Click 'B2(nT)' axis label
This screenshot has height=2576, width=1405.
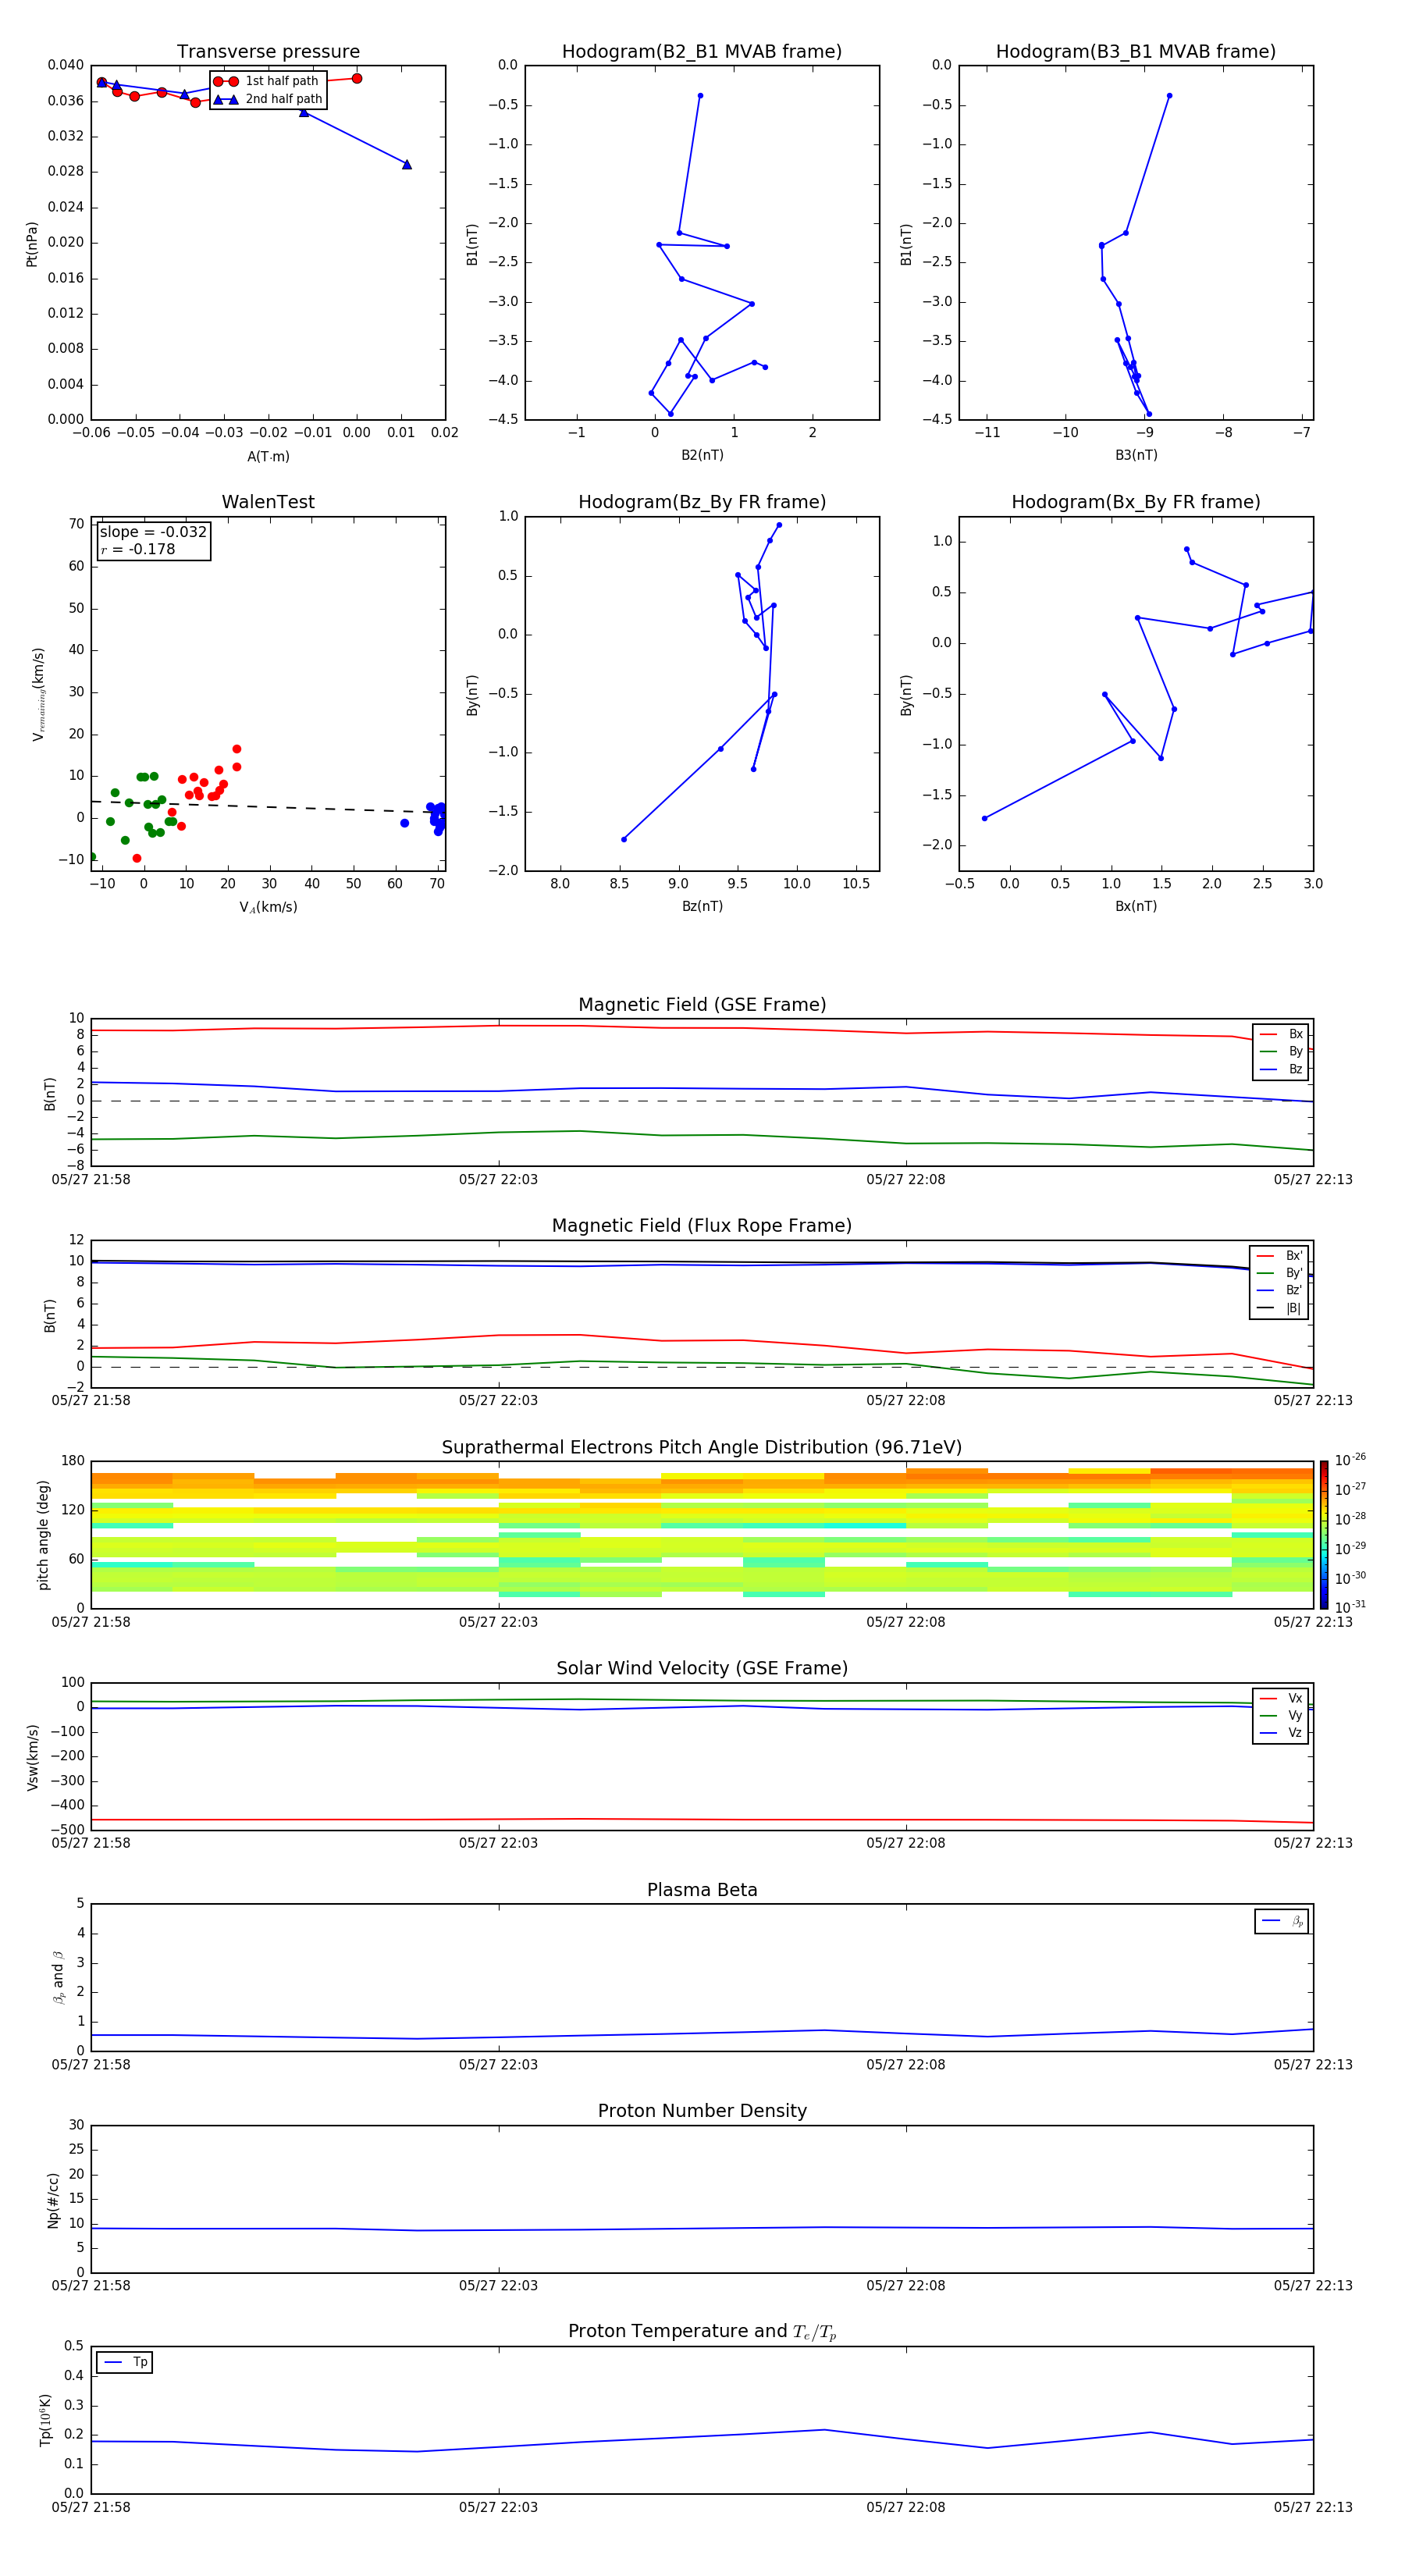702,455
